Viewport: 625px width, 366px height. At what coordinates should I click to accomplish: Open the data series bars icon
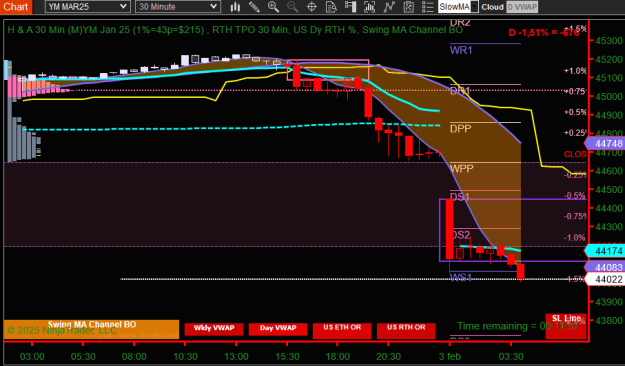pyautogui.click(x=369, y=7)
